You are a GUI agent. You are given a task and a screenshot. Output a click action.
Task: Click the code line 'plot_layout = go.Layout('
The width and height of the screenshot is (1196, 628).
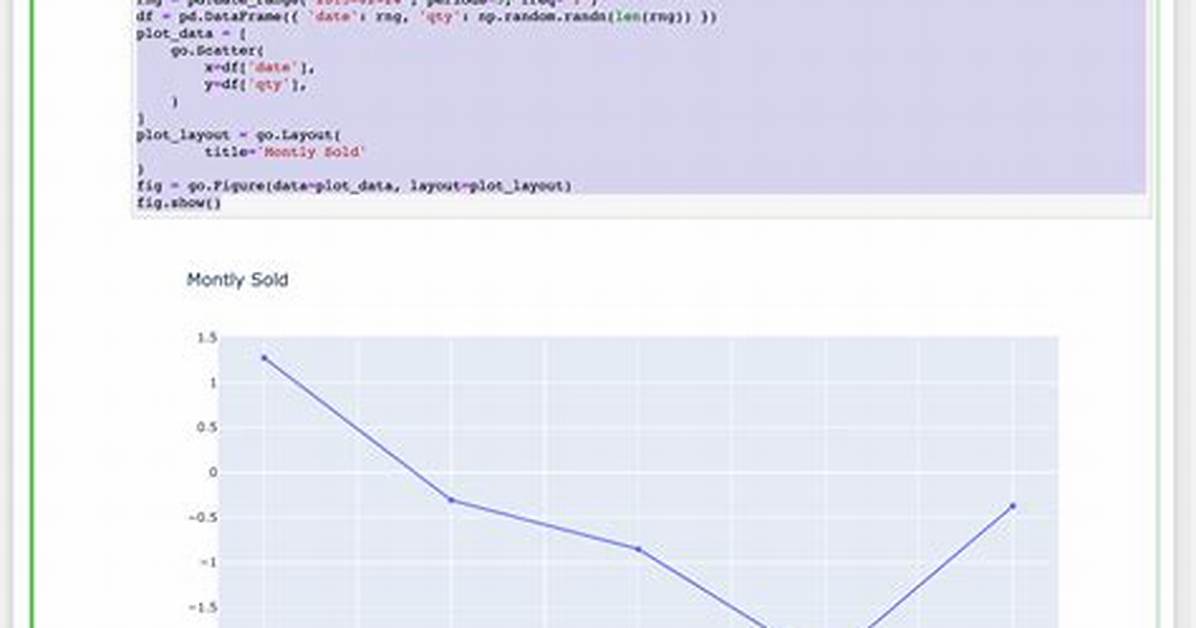pos(239,135)
